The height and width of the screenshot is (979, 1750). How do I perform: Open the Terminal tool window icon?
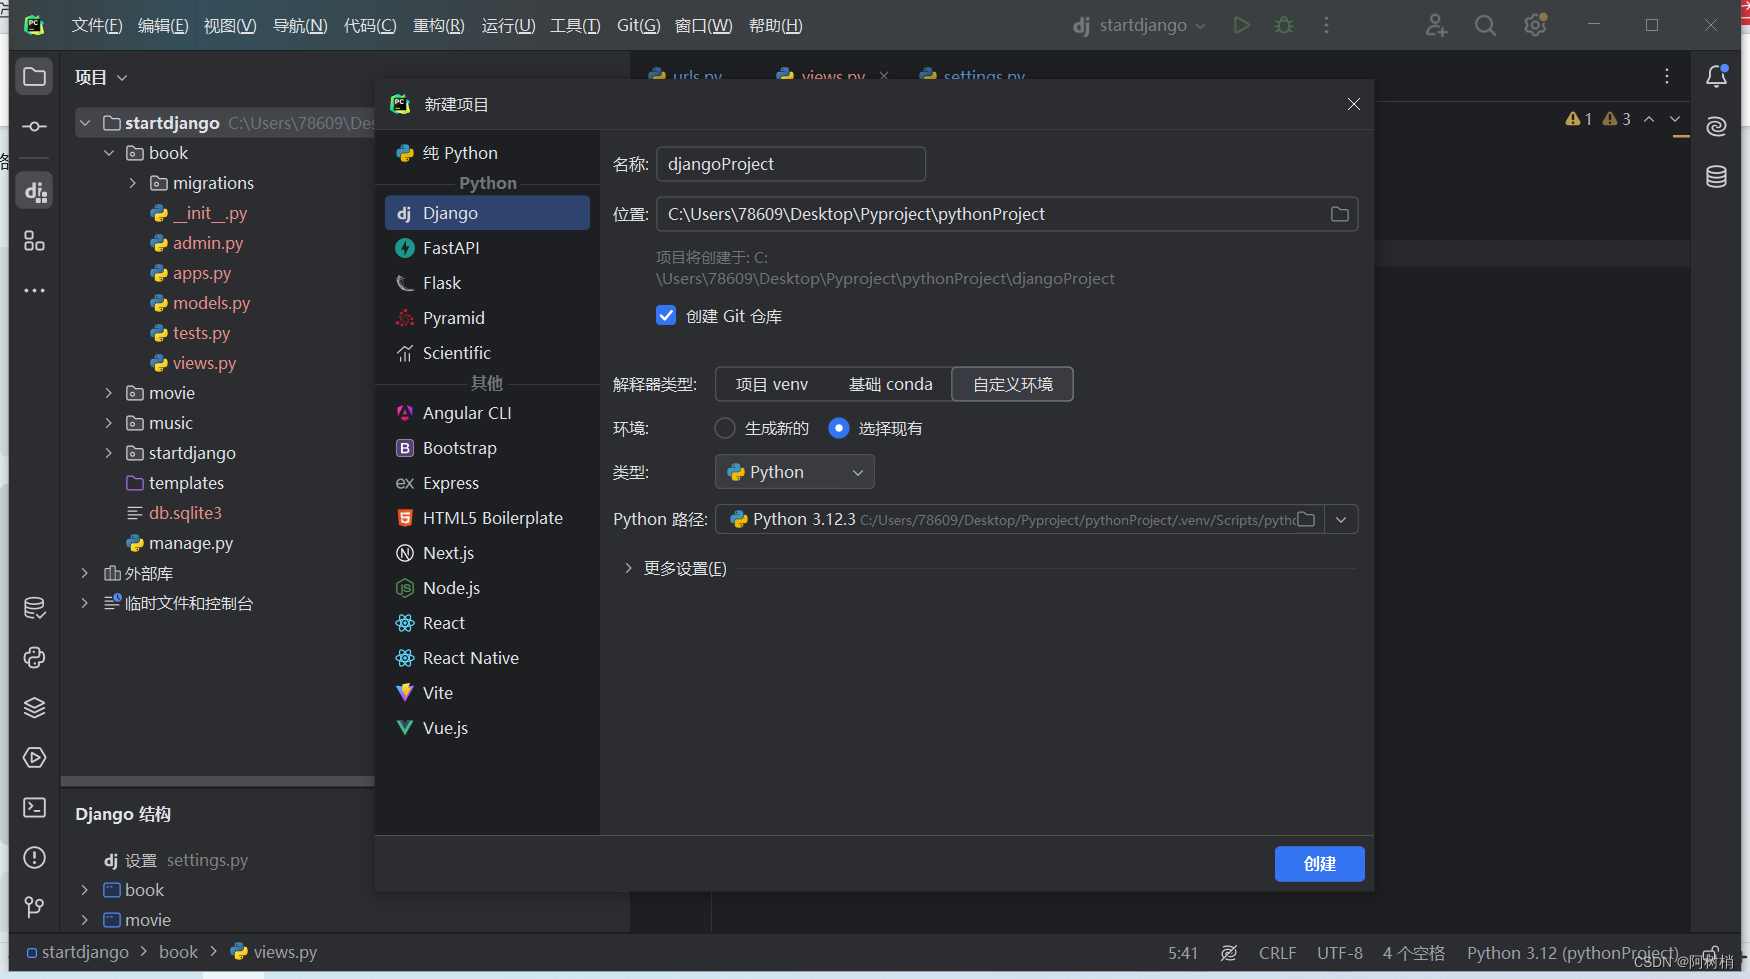(34, 808)
